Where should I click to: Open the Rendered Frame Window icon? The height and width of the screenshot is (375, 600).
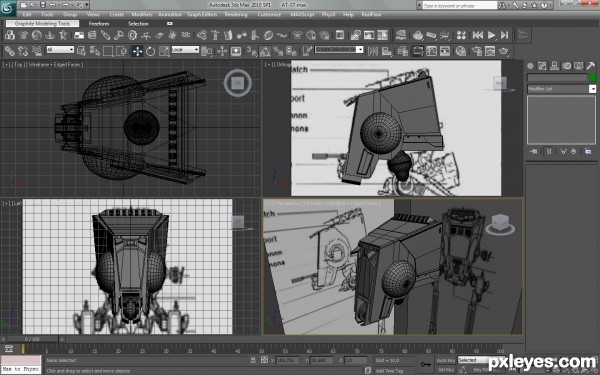pyautogui.click(x=490, y=51)
